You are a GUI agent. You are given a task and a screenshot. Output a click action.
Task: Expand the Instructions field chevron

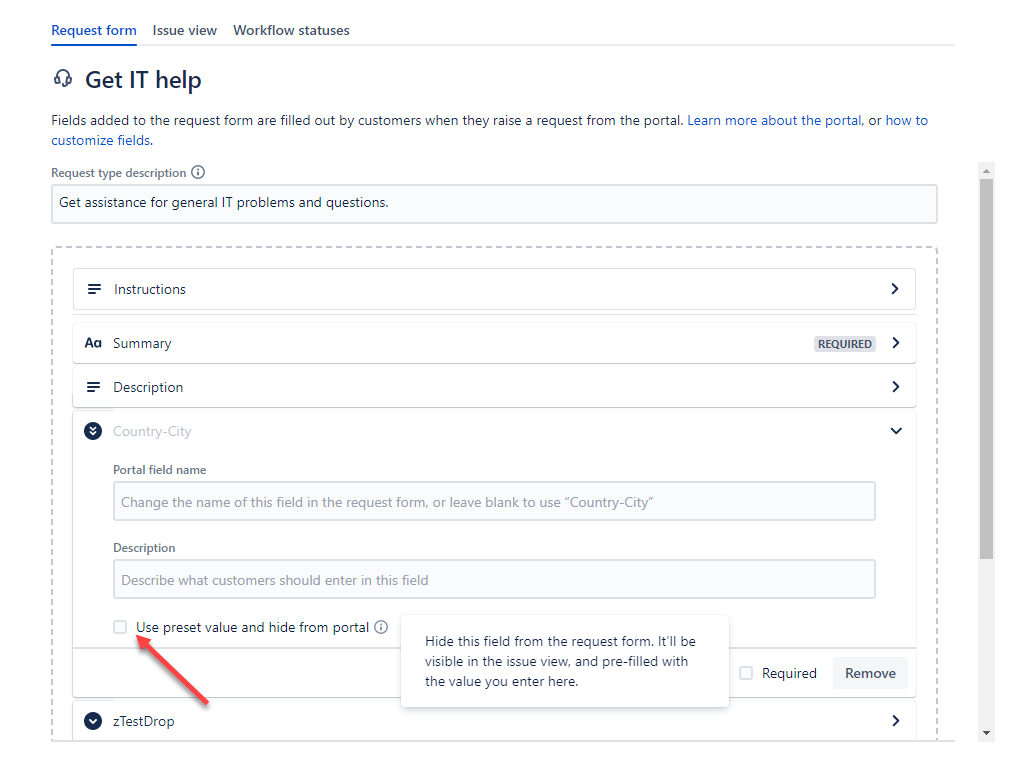pyautogui.click(x=895, y=289)
